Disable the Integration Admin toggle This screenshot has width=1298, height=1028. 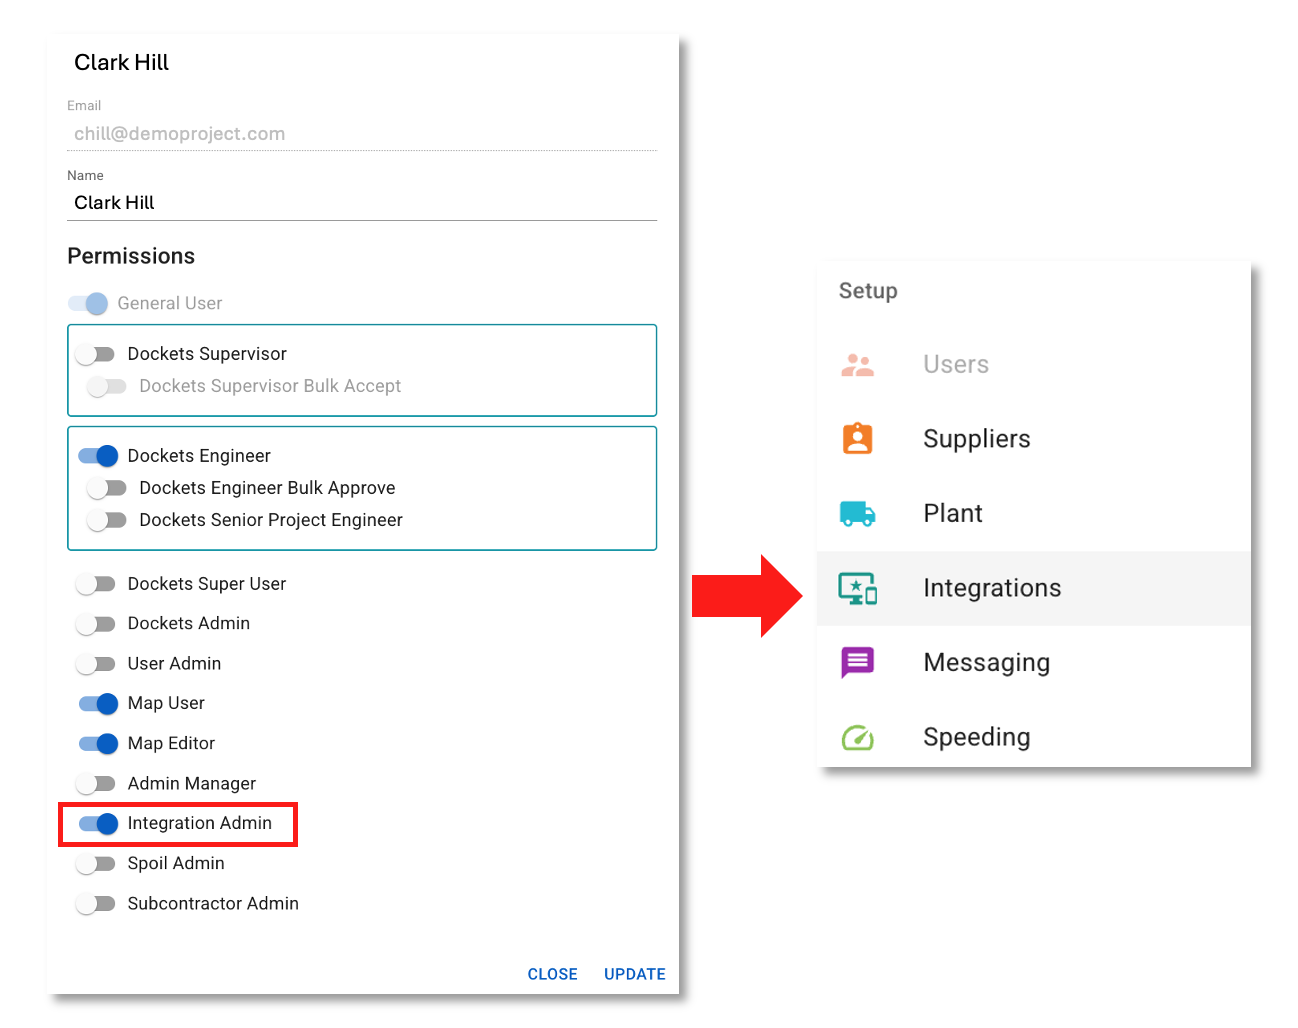coord(98,824)
